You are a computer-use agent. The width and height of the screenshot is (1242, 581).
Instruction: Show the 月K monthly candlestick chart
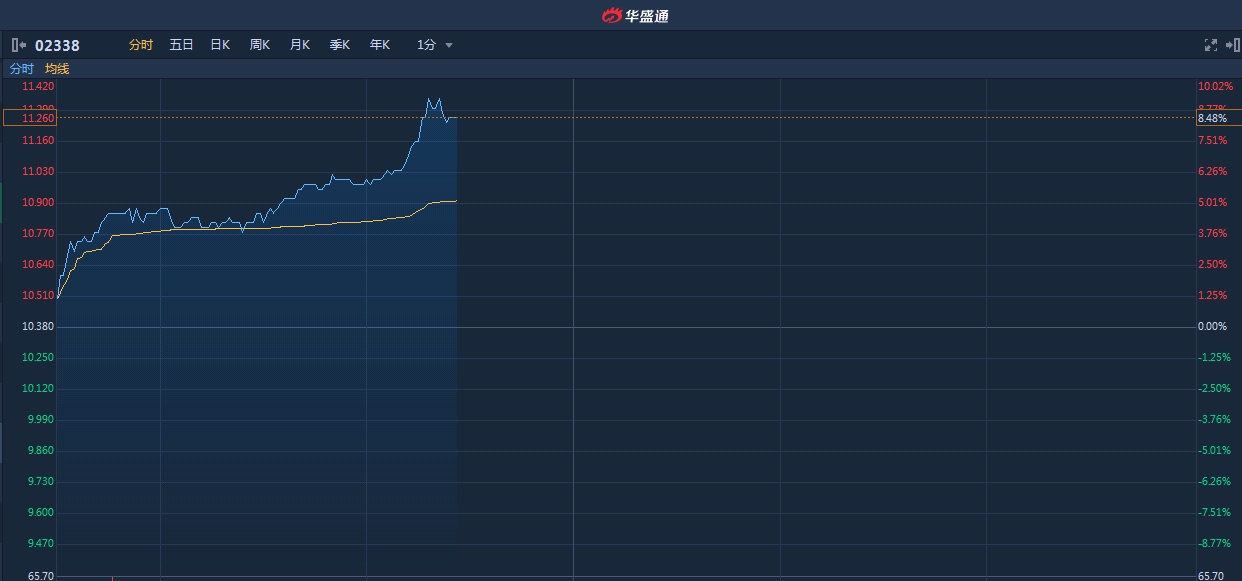pos(300,45)
